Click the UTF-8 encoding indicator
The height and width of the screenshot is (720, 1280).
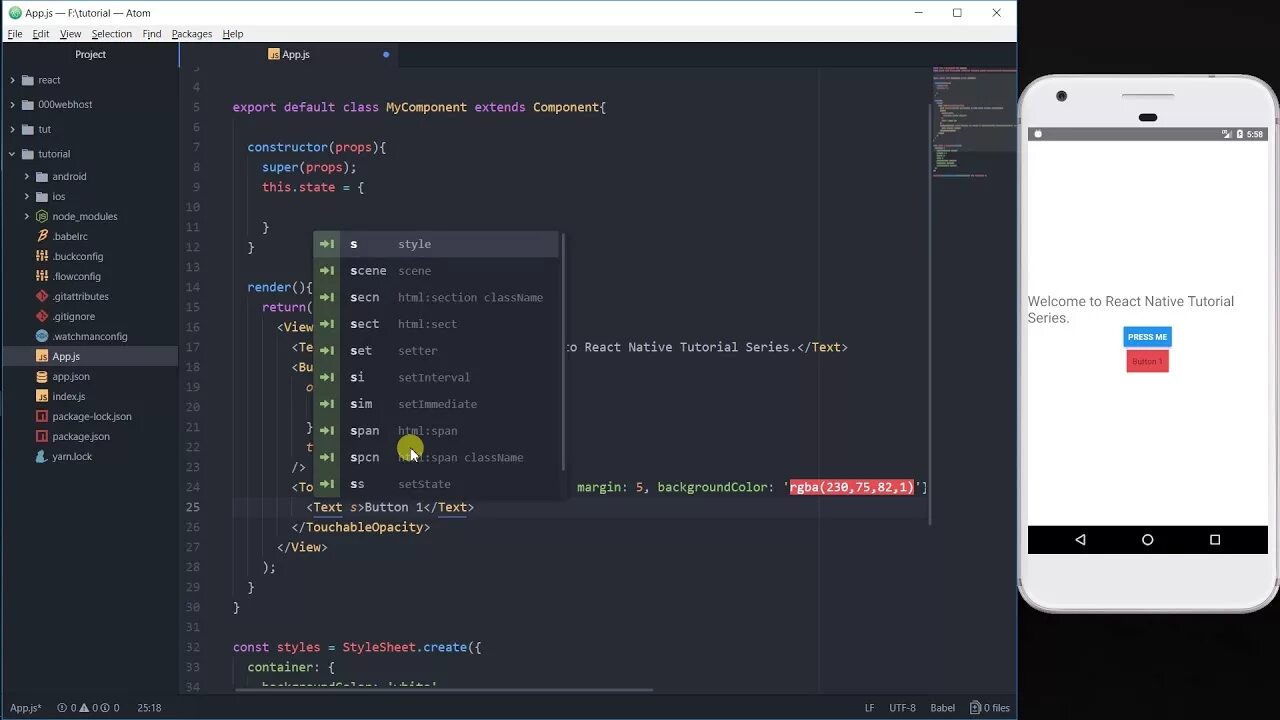[902, 707]
